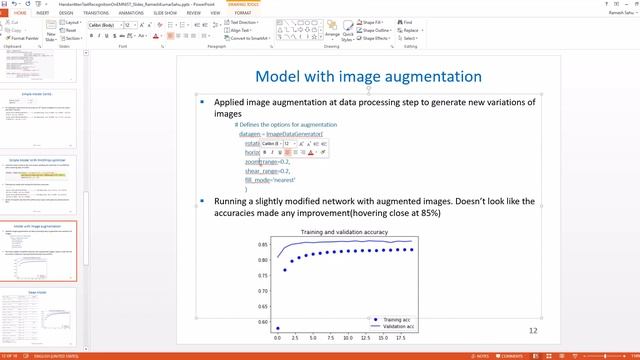640x360 pixels.
Task: Open the Text Direction dropdown
Action: [x=242, y=22]
